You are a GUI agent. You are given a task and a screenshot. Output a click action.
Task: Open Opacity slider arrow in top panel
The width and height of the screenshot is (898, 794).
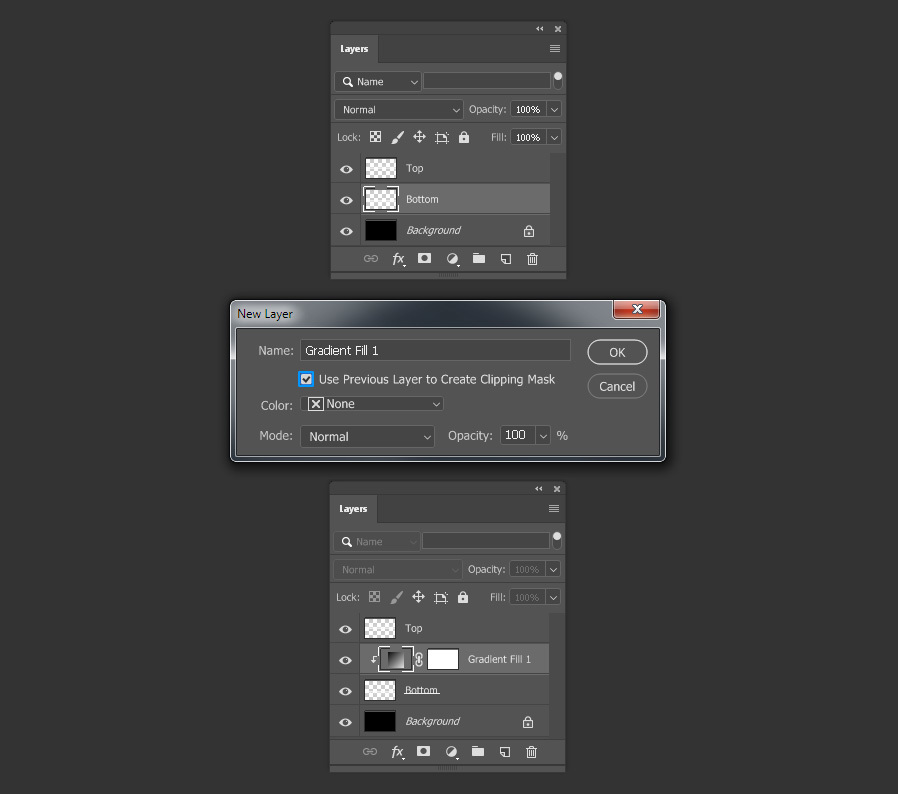click(x=554, y=109)
